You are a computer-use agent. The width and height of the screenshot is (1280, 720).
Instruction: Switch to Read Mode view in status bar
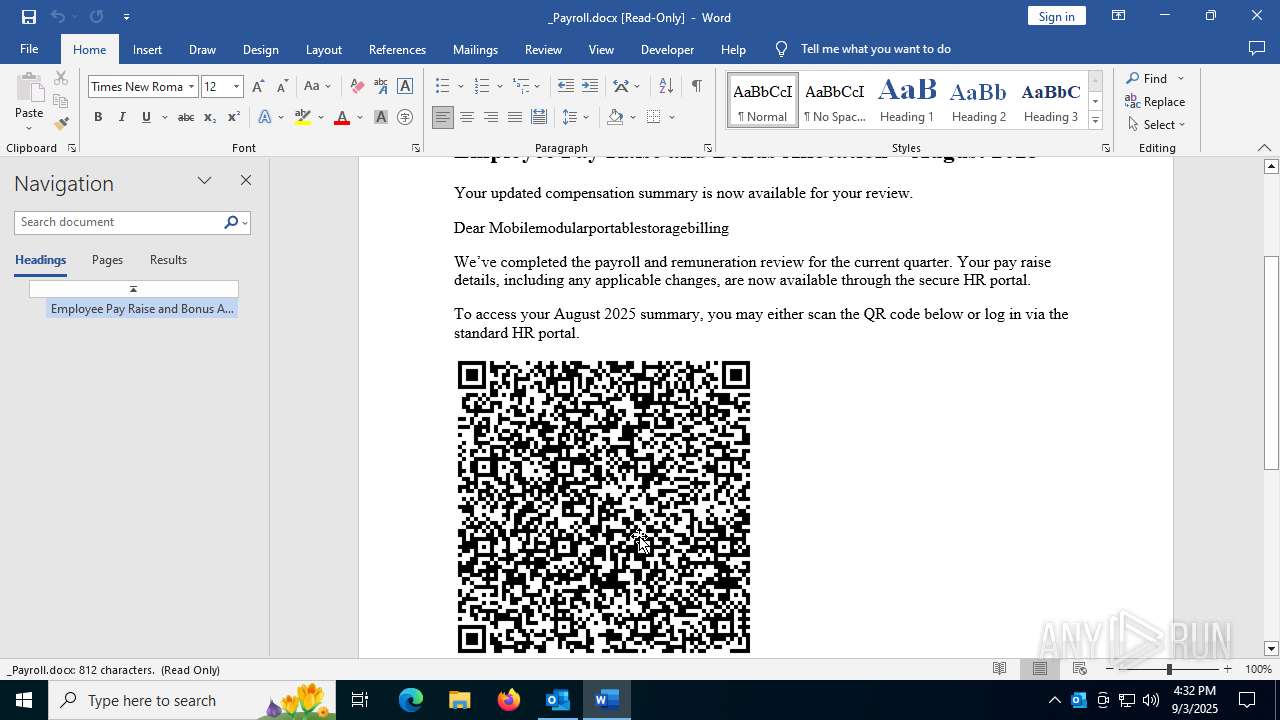click(x=999, y=669)
